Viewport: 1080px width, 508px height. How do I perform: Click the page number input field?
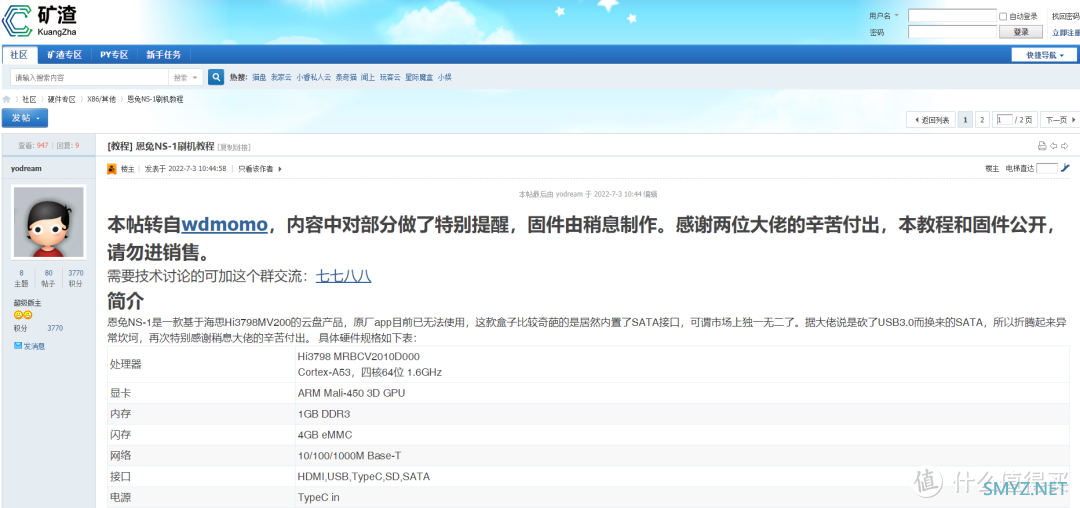(1004, 120)
